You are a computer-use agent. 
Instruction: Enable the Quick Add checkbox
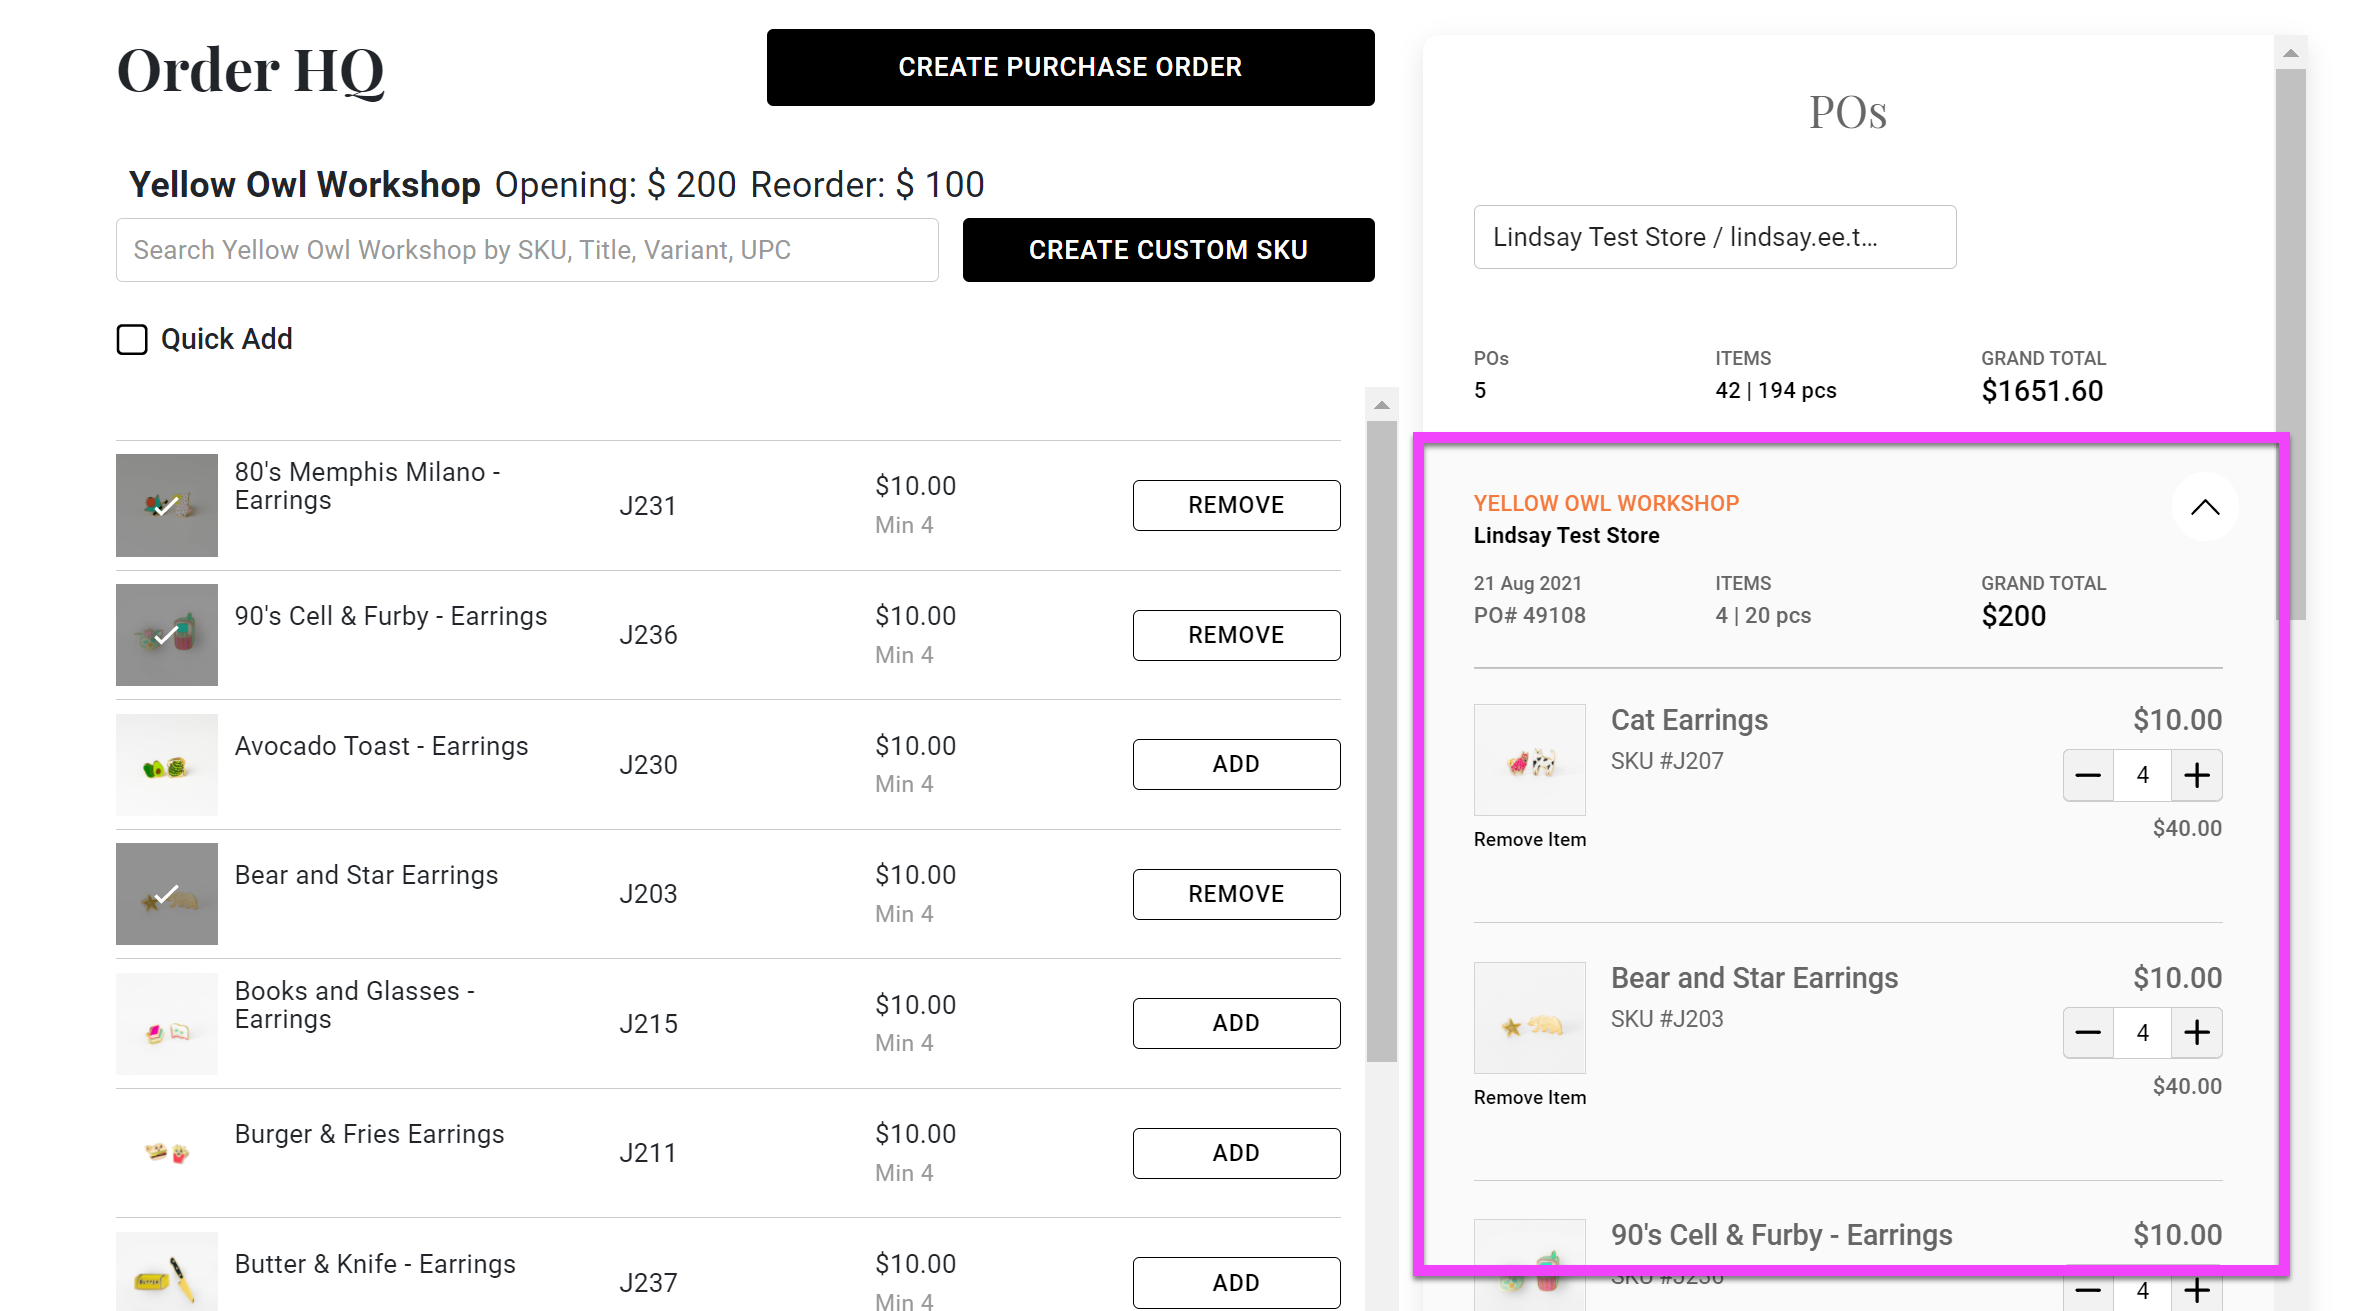pos(132,340)
